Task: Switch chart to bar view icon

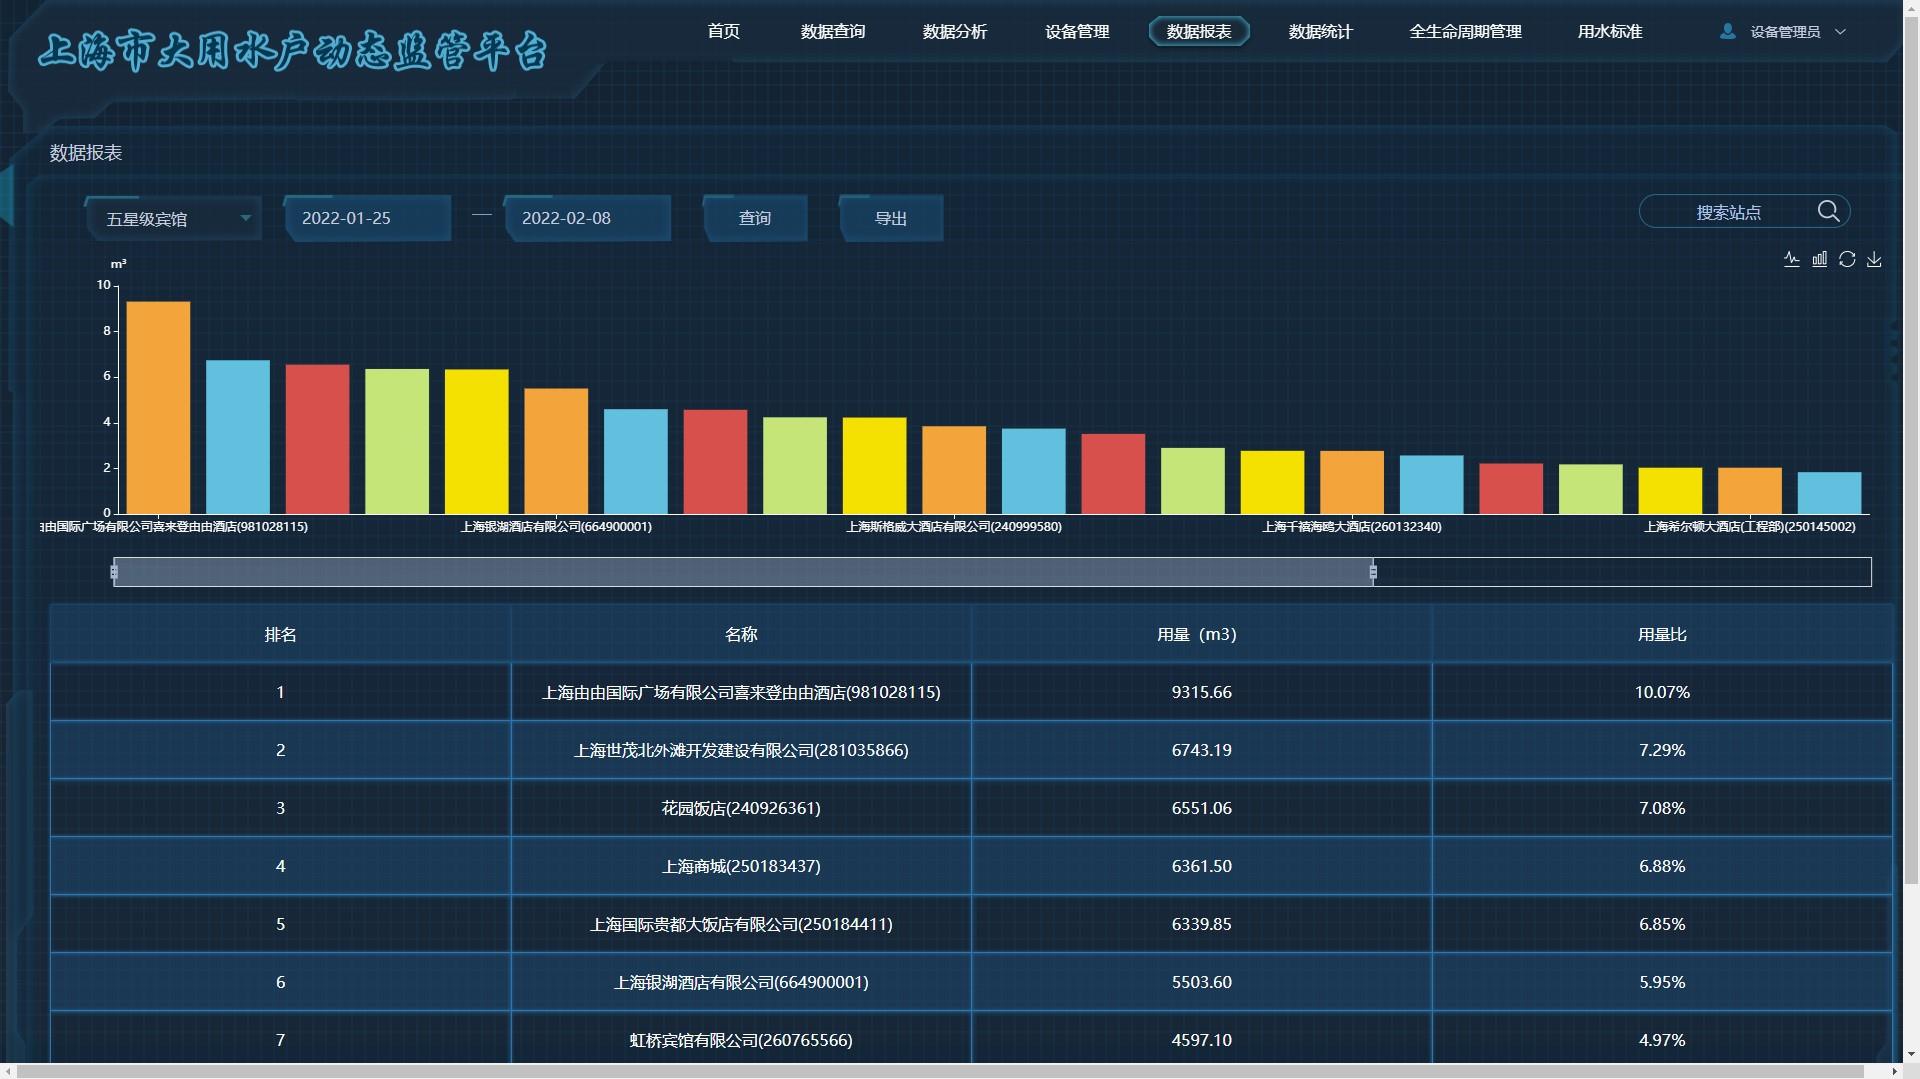Action: tap(1819, 259)
